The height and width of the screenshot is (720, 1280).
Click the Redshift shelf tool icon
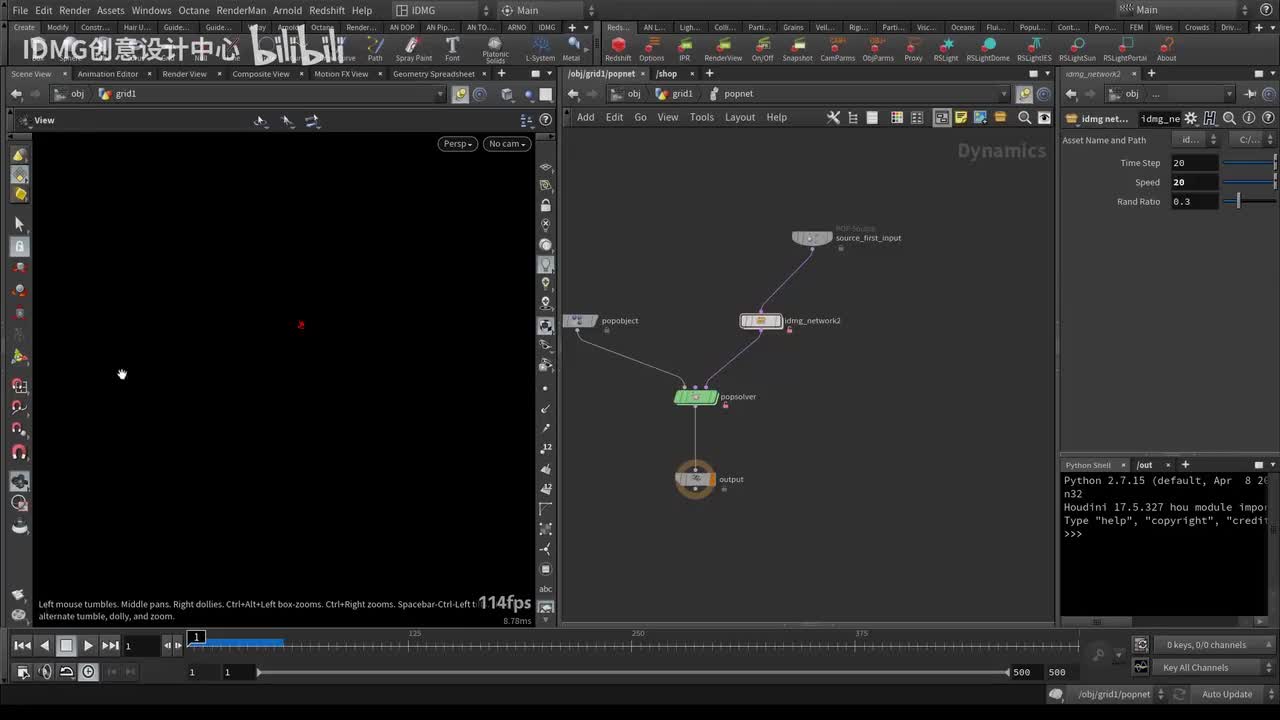[x=618, y=46]
